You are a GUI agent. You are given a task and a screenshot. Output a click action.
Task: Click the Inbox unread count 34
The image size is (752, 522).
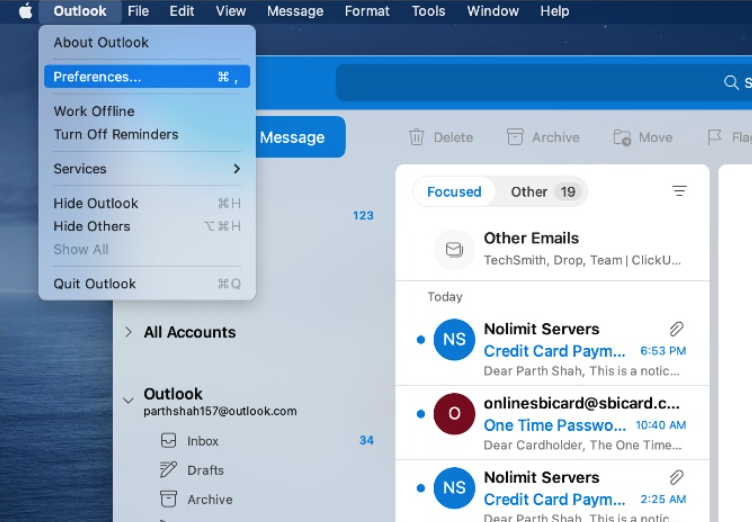[366, 440]
